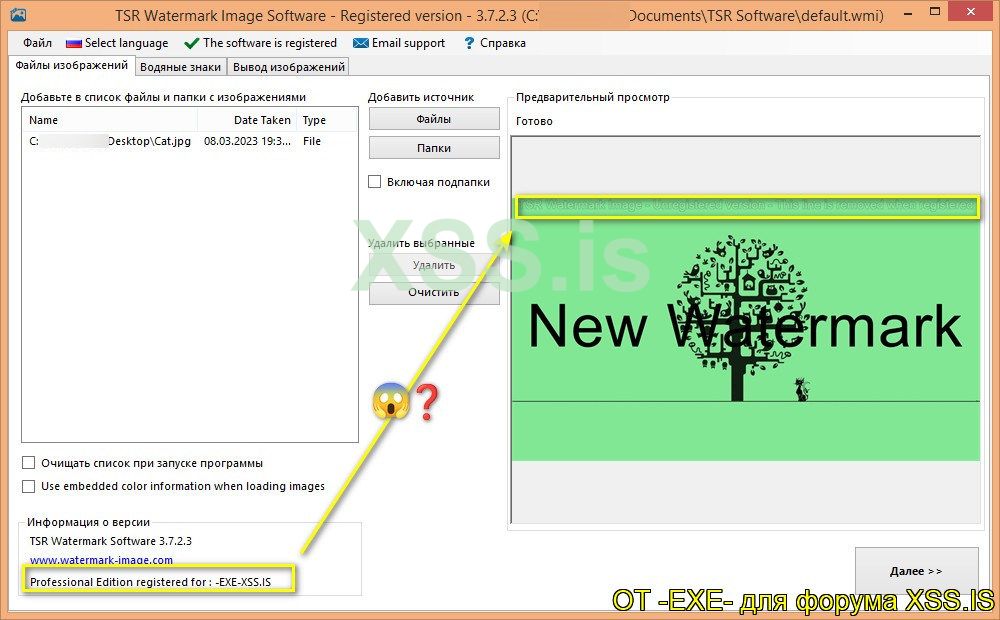
Task: Open the Файл menu
Action: 38,43
